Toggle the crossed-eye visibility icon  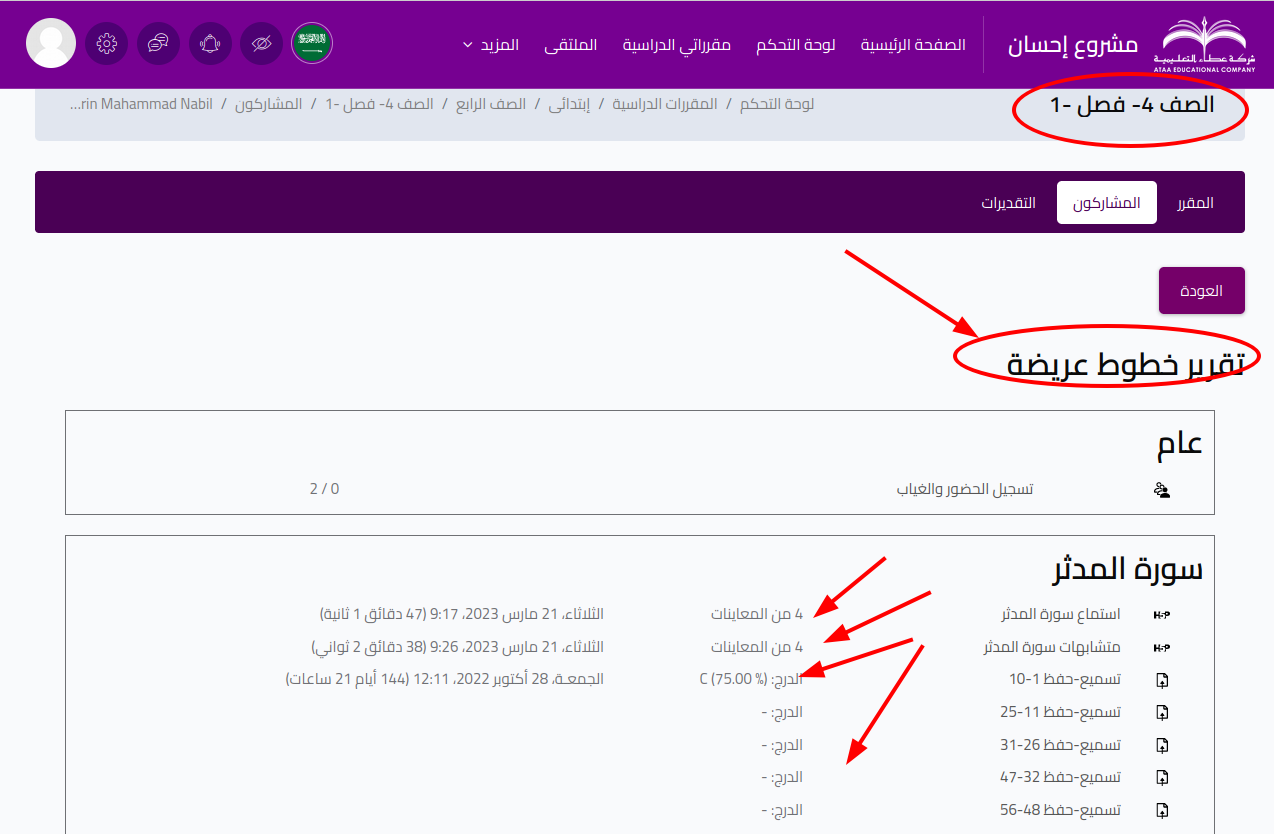click(261, 43)
